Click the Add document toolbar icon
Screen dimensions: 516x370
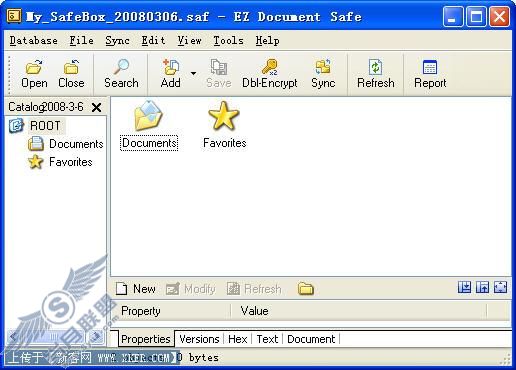tap(171, 74)
